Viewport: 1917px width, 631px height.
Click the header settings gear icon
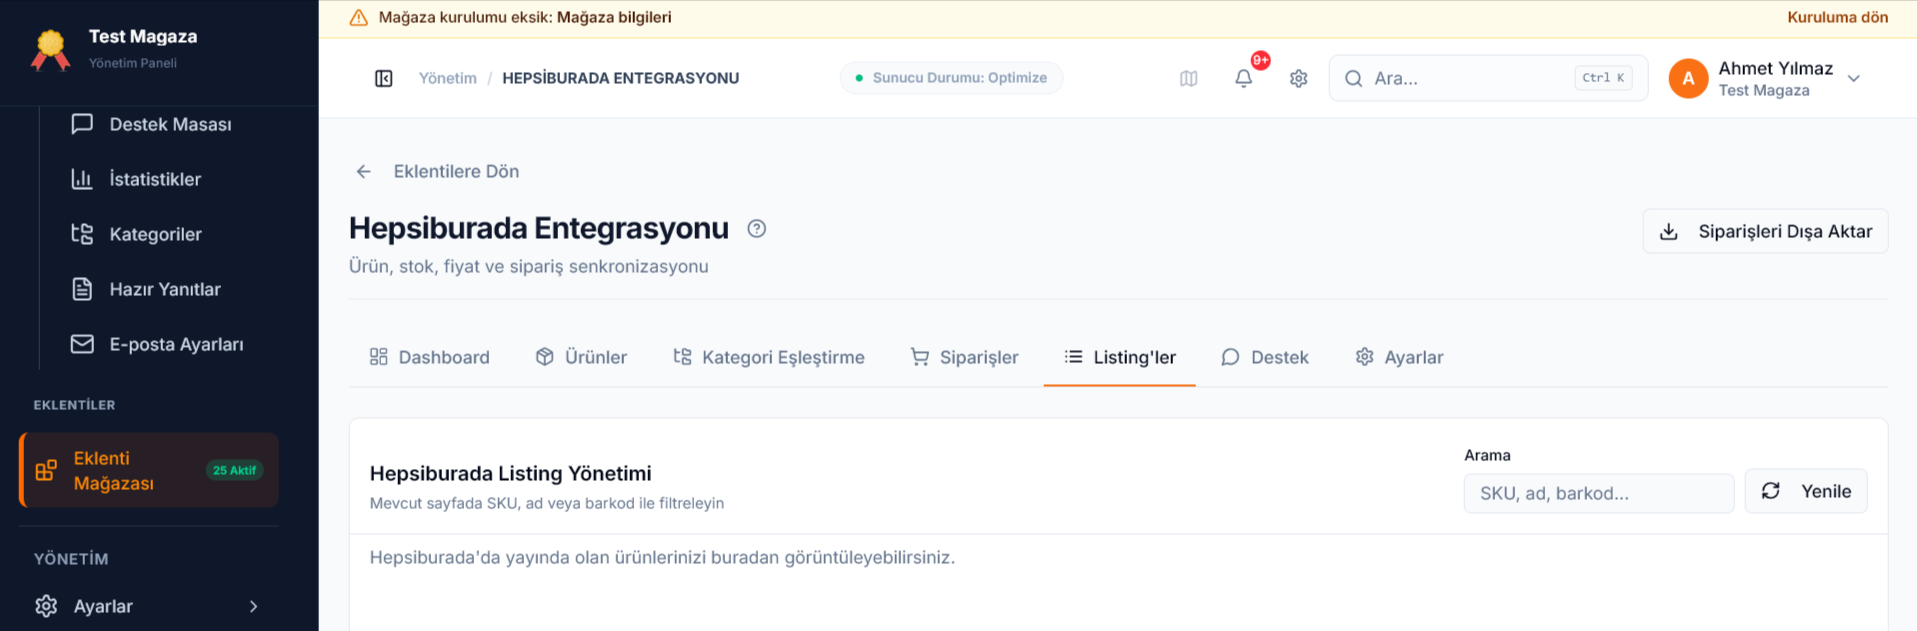1298,78
